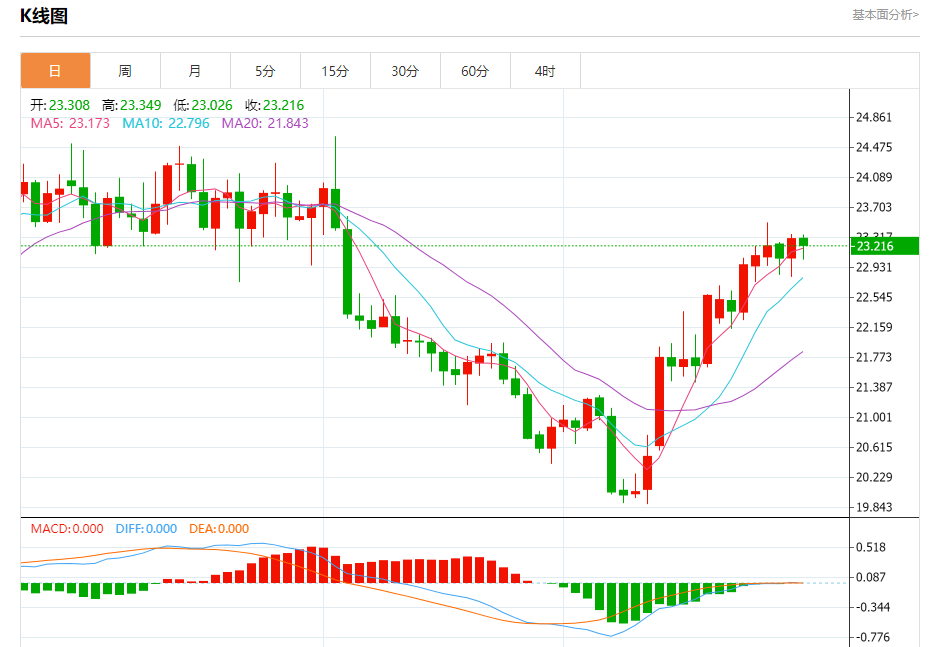This screenshot has width=933, height=647.
Task: Click the 24.089 price axis label
Action: tap(874, 177)
